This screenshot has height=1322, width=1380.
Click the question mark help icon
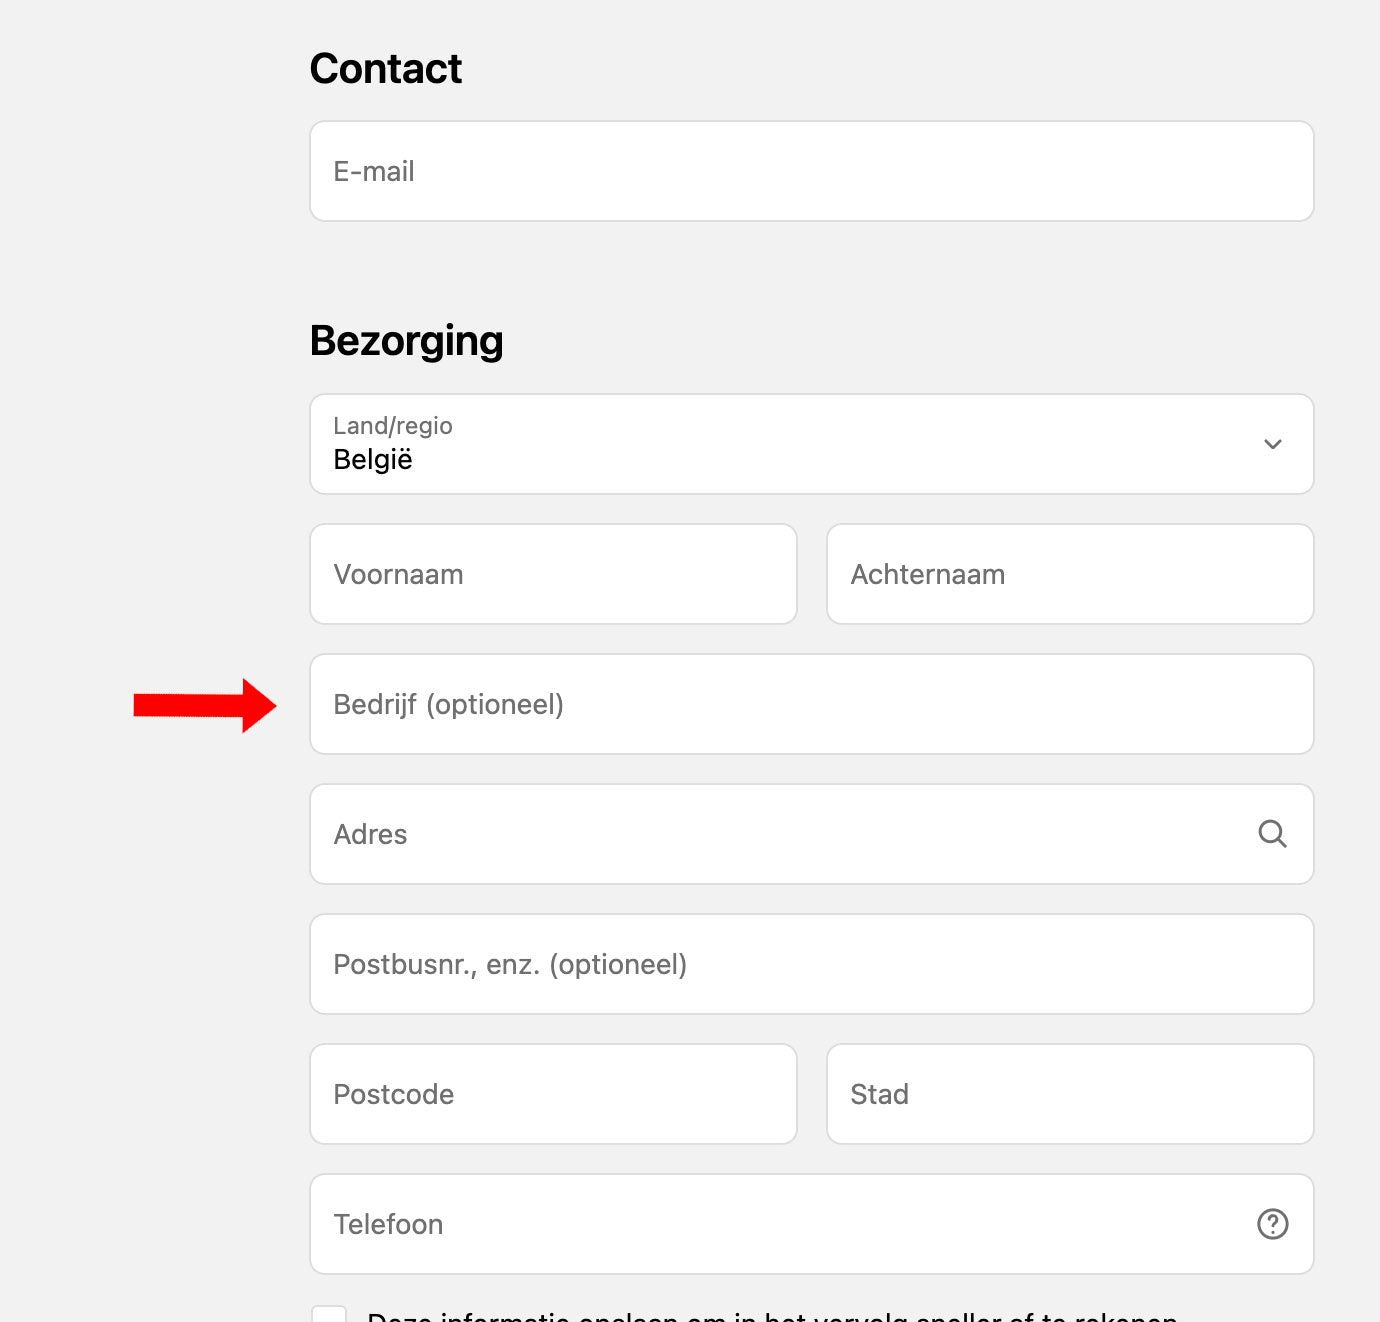(x=1272, y=1223)
